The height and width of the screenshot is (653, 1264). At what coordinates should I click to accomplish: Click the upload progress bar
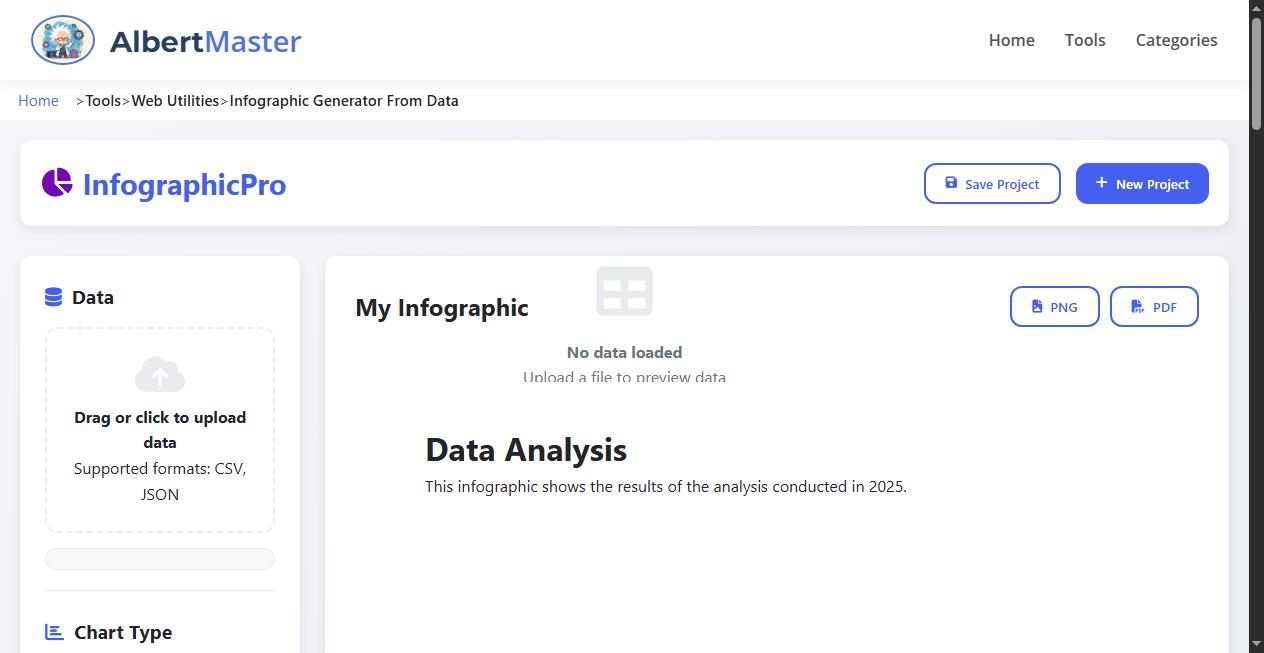[160, 559]
